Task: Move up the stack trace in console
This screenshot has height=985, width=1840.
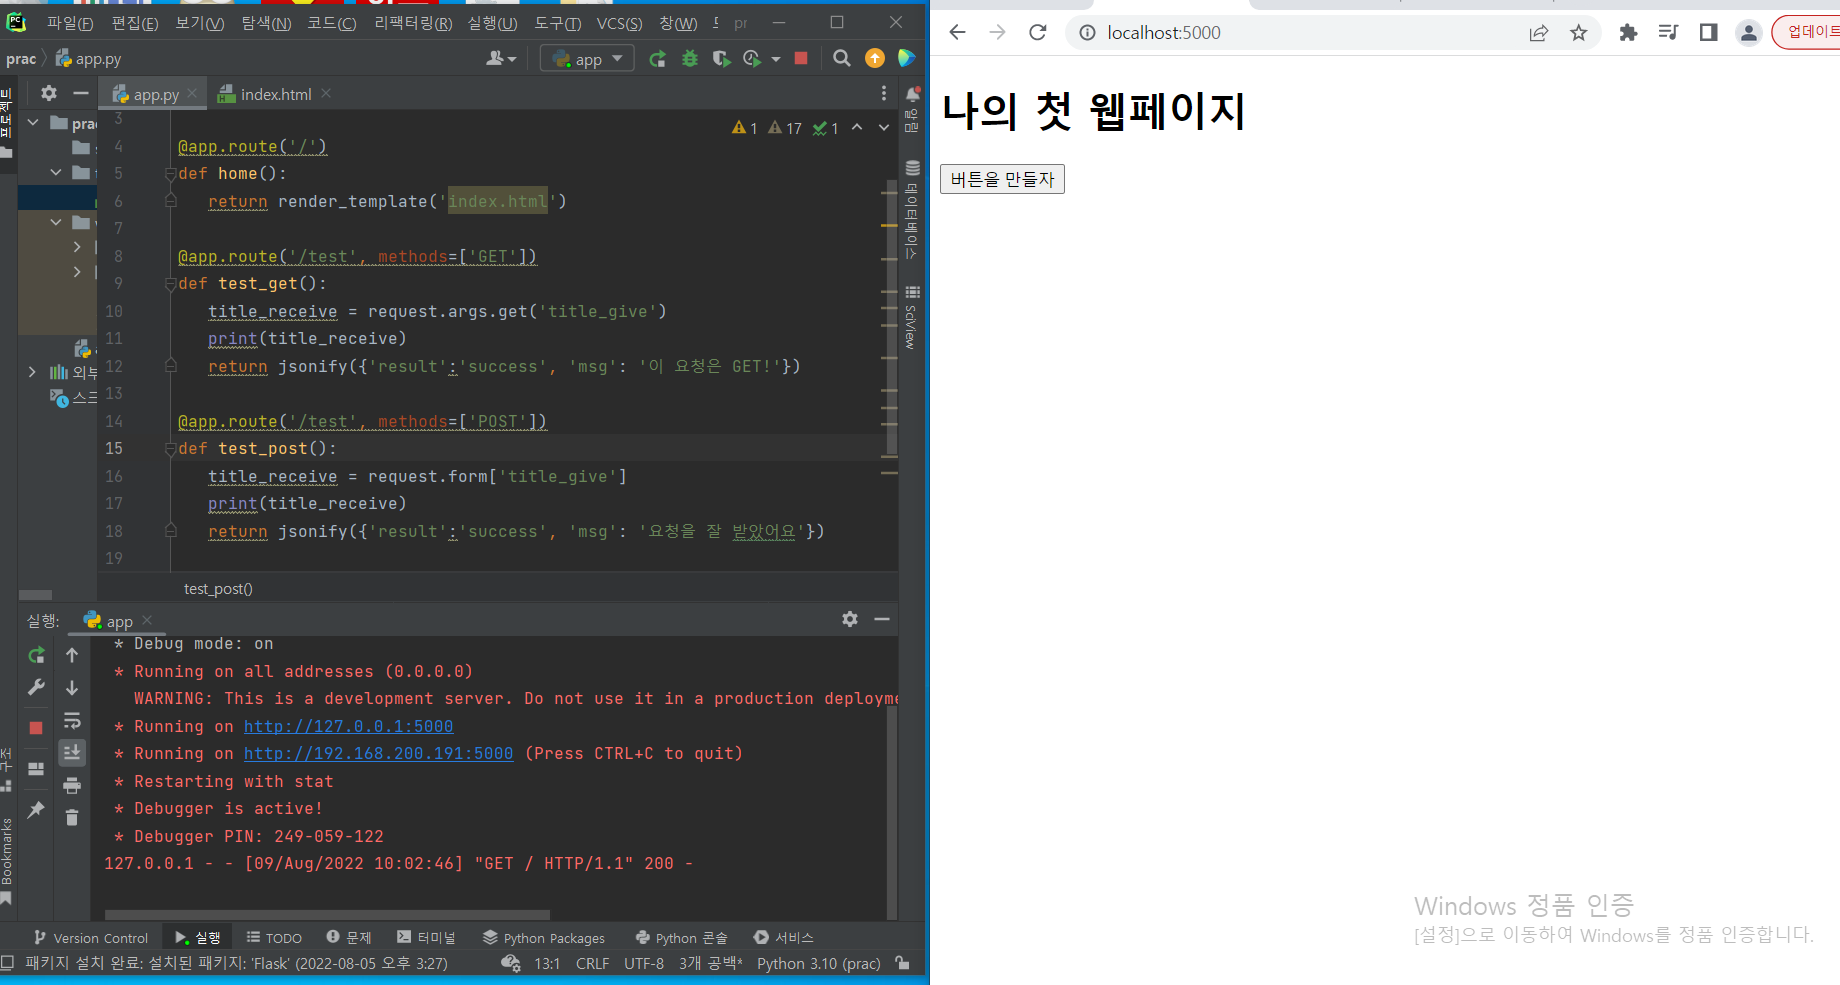Action: point(72,655)
